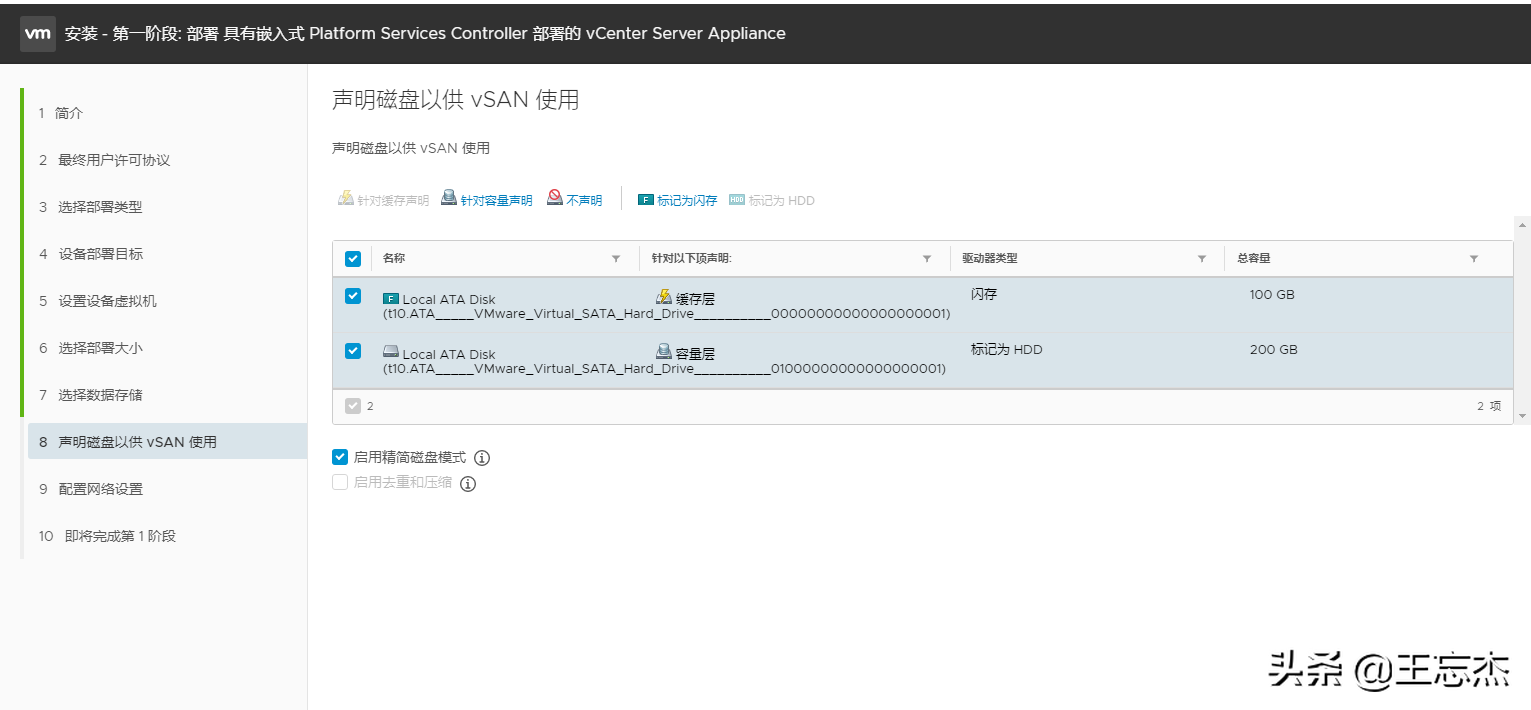Click the scrollbar up arrow
Image resolution: width=1531 pixels, height=710 pixels.
pos(1522,226)
